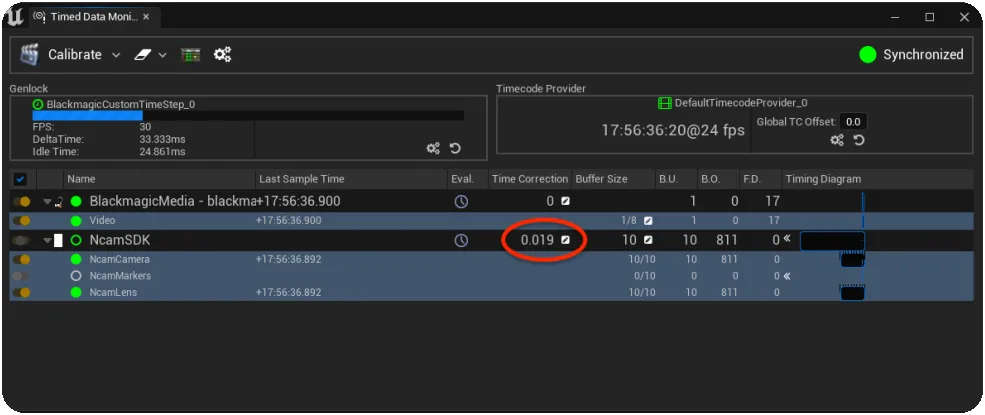Toggle the BlackmagicMedia enable switch

pos(21,202)
